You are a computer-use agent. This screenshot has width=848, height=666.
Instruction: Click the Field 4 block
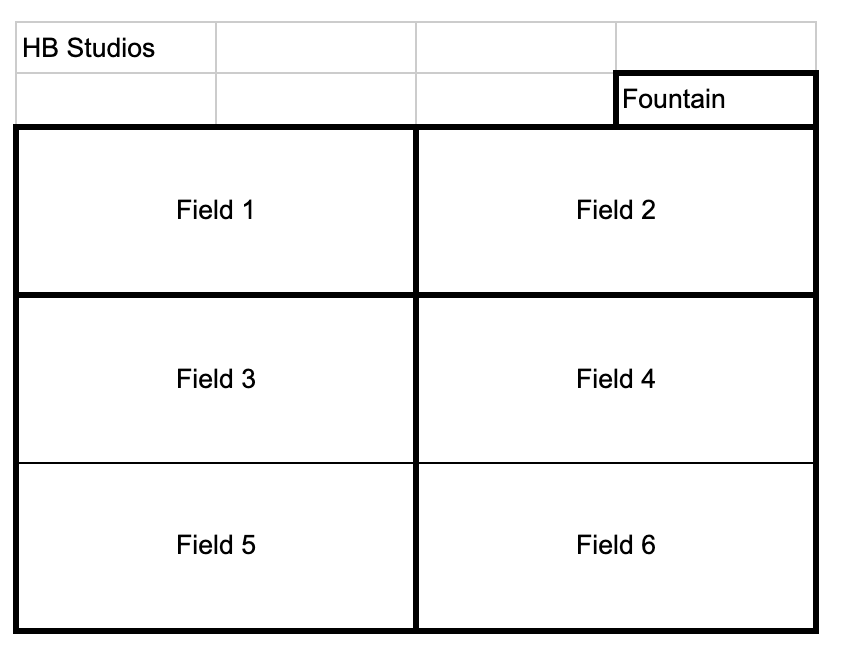click(615, 379)
